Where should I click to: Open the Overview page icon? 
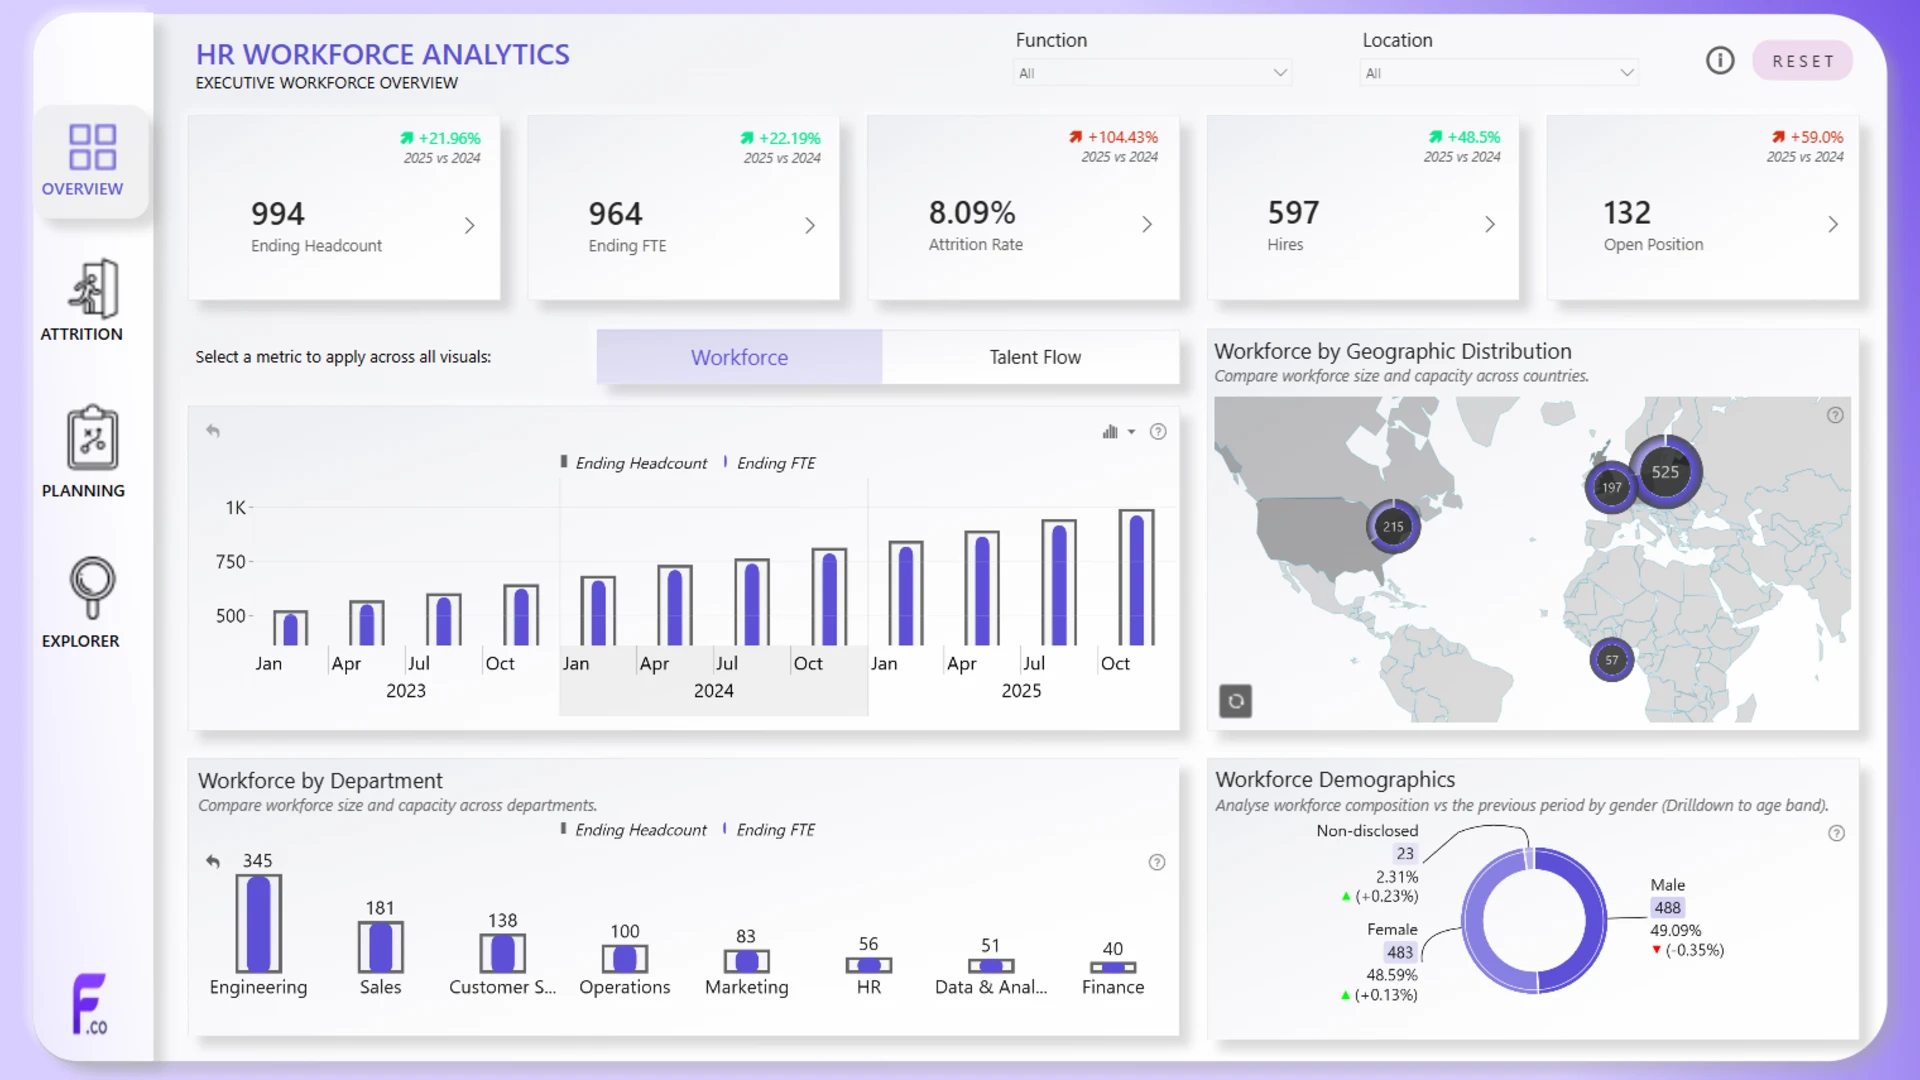pos(92,147)
